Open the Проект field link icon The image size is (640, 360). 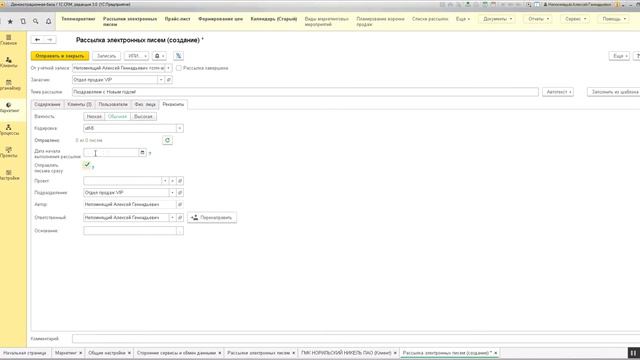click(180, 180)
